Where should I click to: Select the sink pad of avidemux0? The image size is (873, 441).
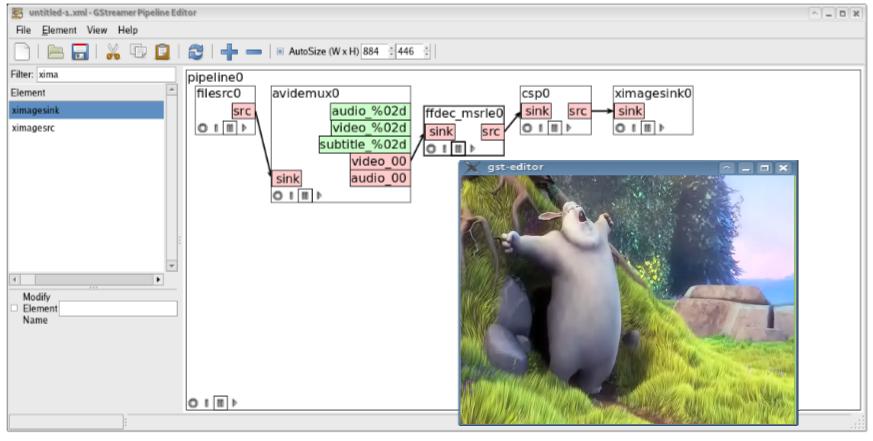click(287, 179)
